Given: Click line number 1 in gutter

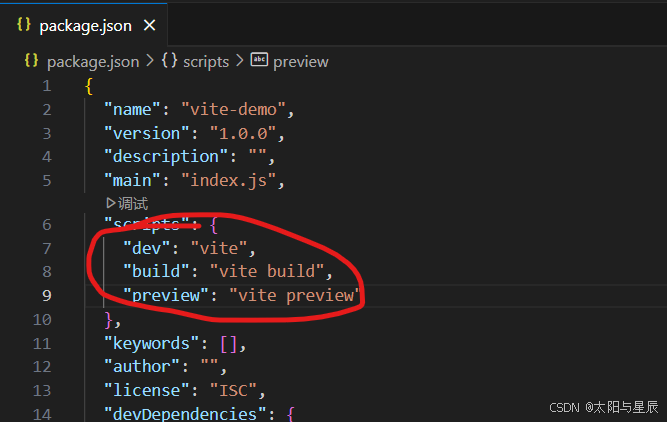Looking at the screenshot, I should coord(47,86).
